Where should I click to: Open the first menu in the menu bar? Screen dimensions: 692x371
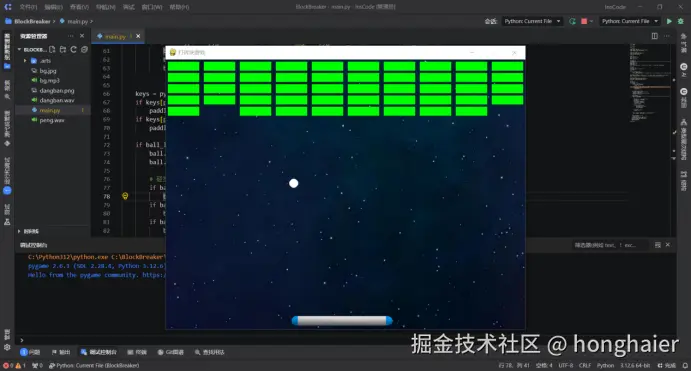pyautogui.click(x=28, y=7)
